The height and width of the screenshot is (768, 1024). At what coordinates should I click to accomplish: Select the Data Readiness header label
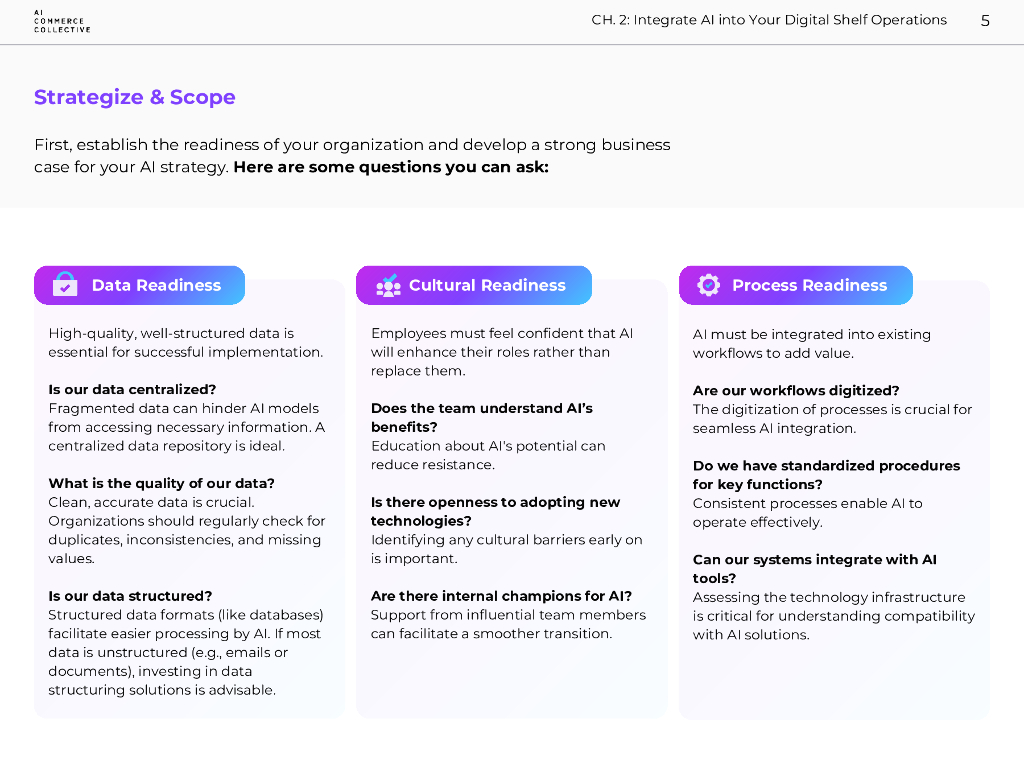156,285
